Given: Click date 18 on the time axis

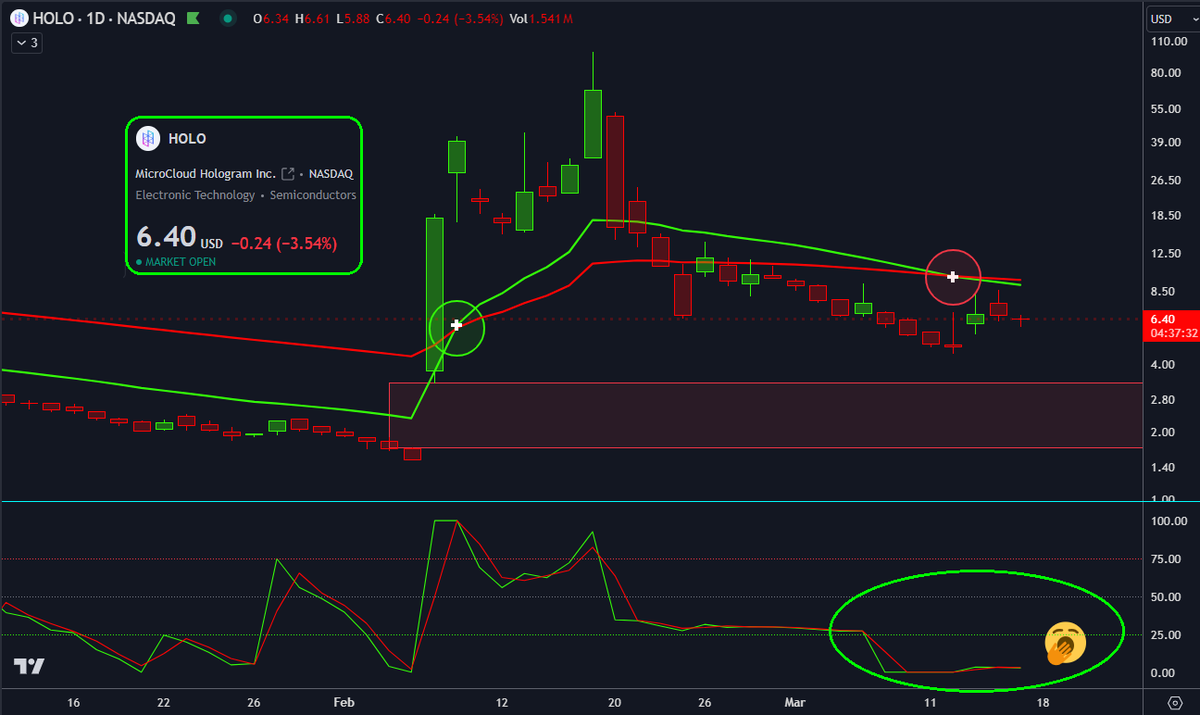Looking at the screenshot, I should [x=1044, y=703].
